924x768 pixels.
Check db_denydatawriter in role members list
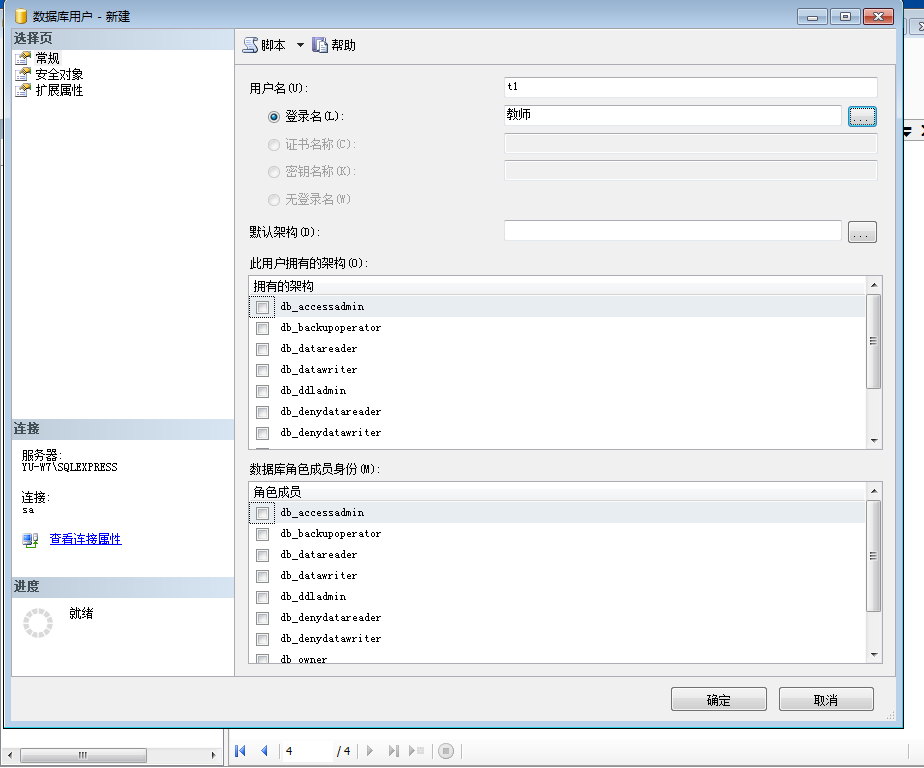tap(262, 639)
